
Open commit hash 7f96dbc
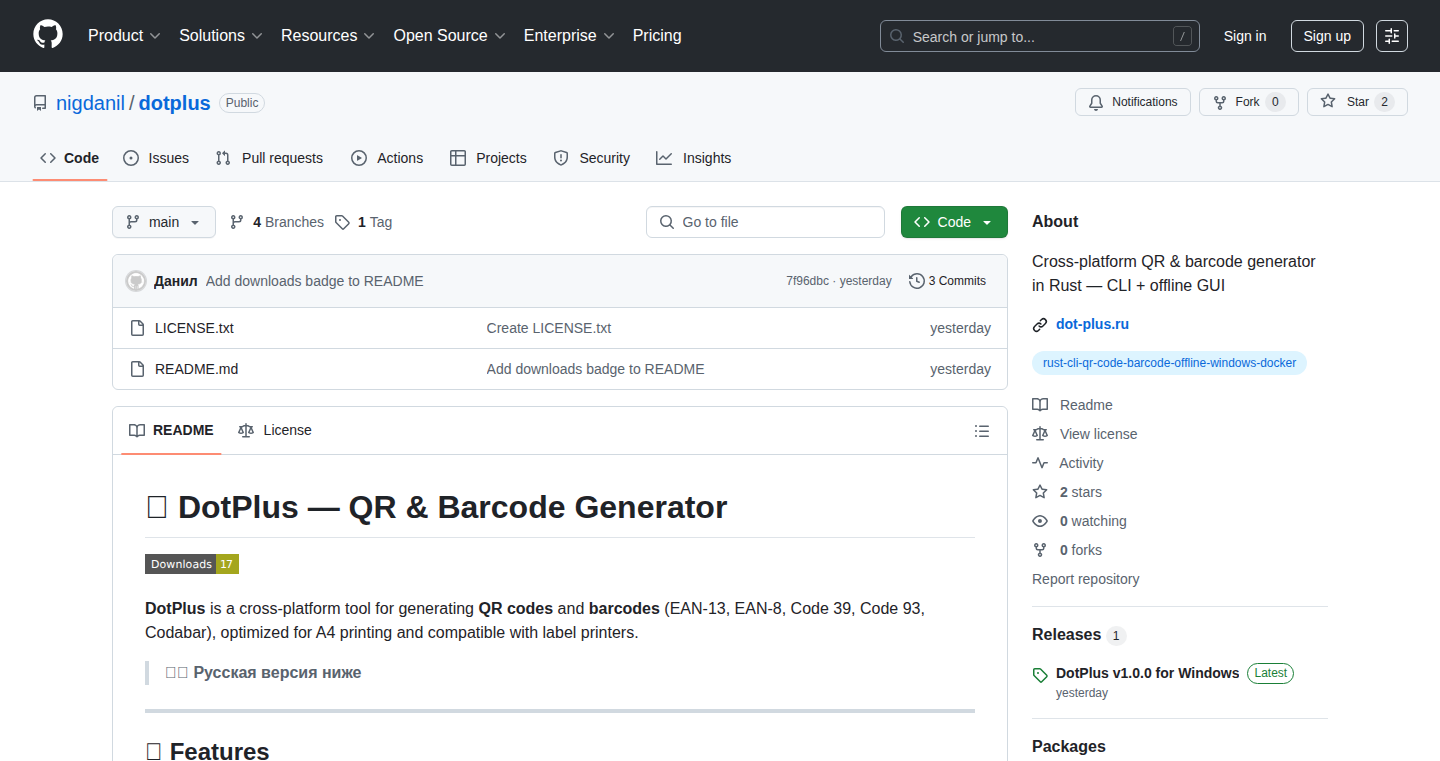(x=807, y=281)
